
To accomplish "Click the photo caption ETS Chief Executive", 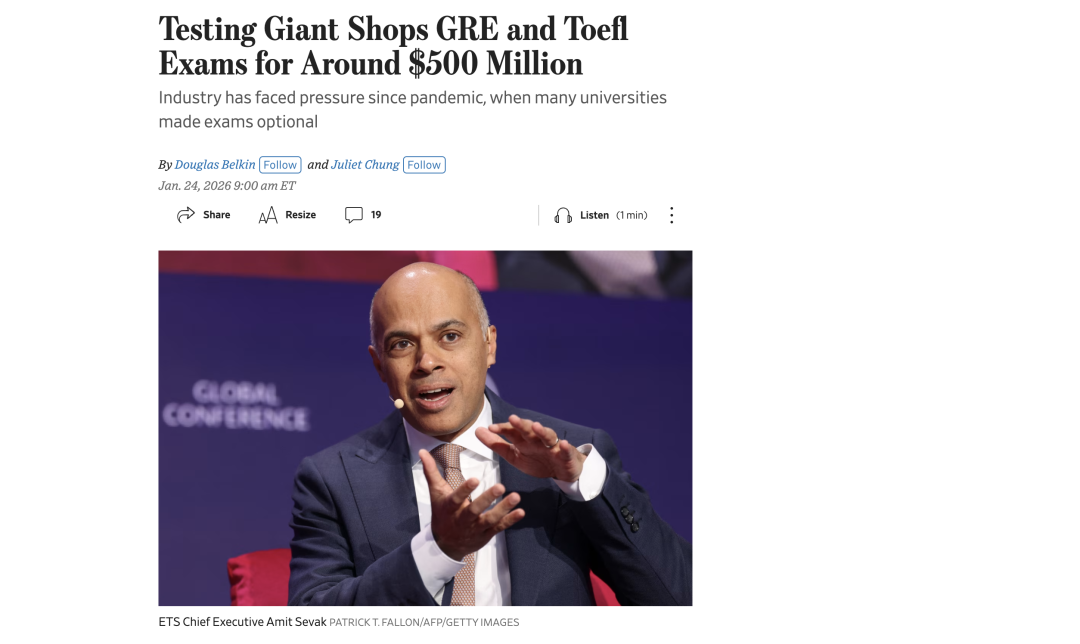I will [242, 622].
